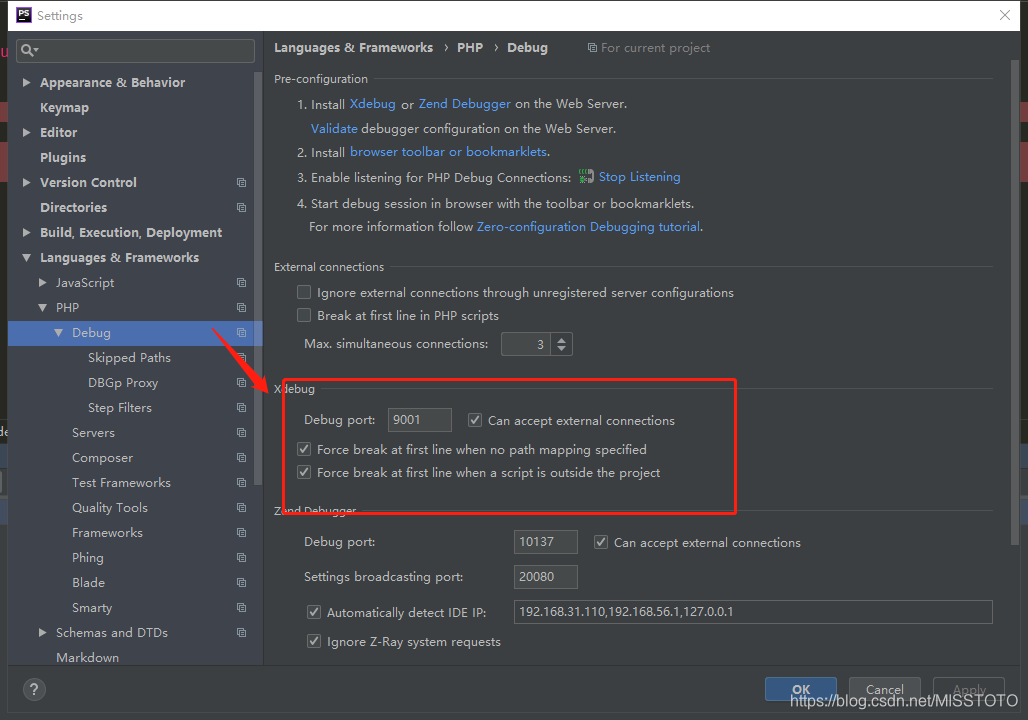The height and width of the screenshot is (720, 1028).
Task: Expand the Schemas and DTDs node
Action: tap(43, 633)
